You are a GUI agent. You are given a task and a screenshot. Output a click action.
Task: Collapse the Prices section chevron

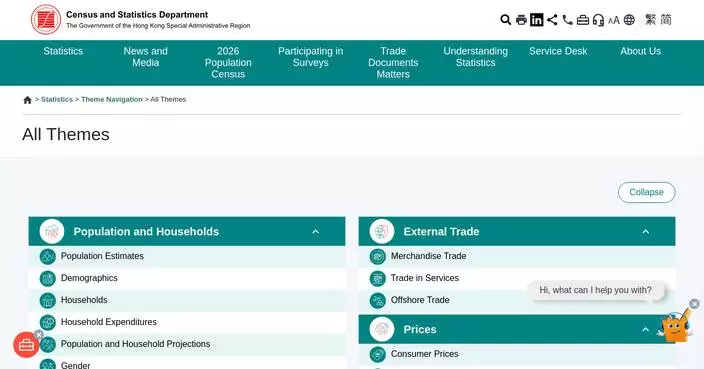(x=646, y=329)
